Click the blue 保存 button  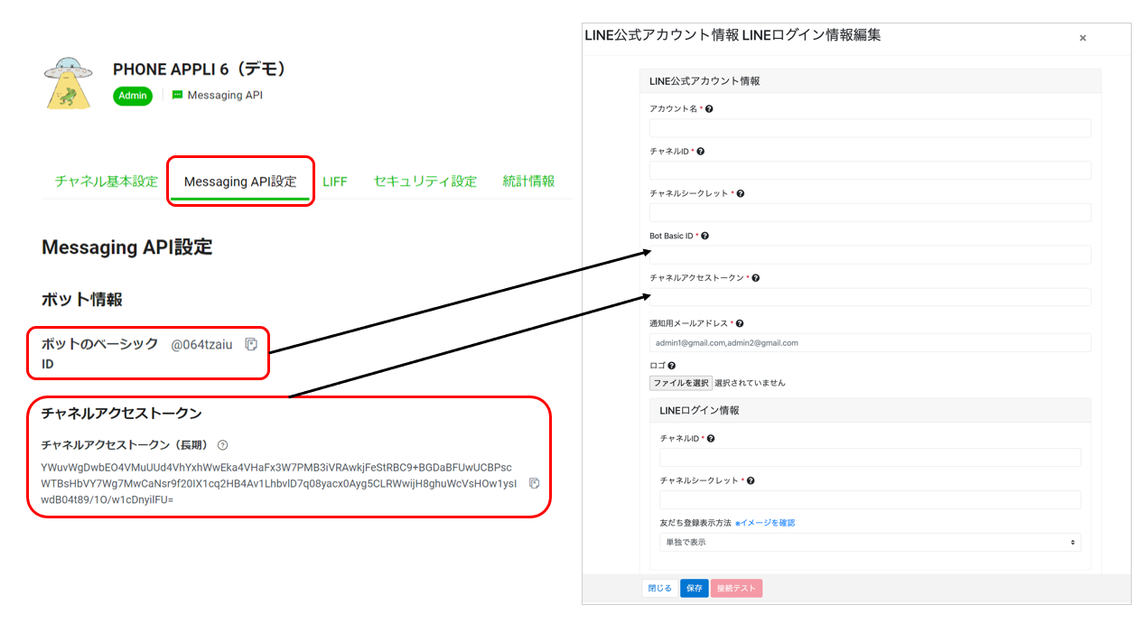[694, 588]
